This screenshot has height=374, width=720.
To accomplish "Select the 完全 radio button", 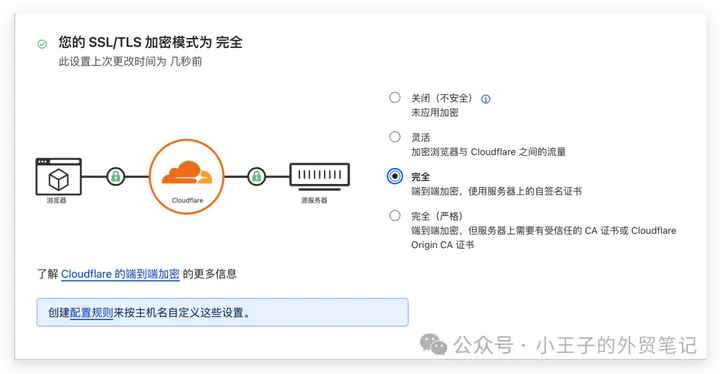I will click(x=394, y=176).
